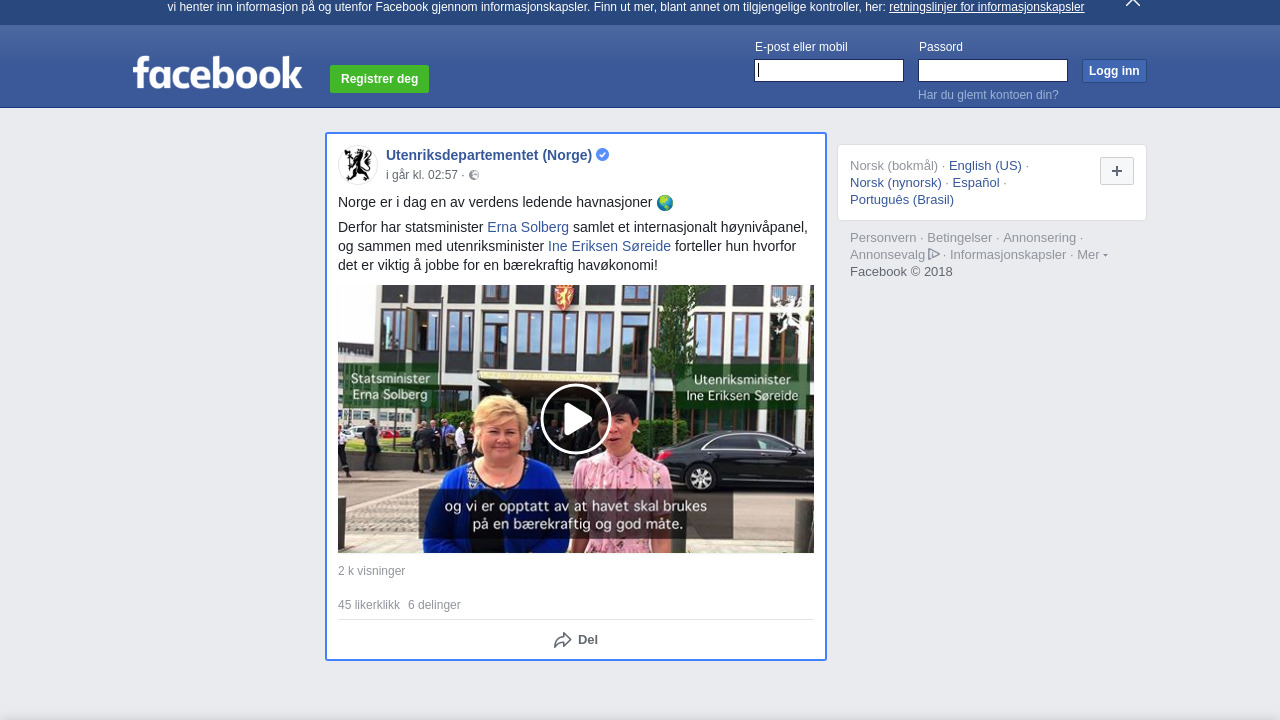
Task: Switch language to English (US)
Action: (x=985, y=165)
